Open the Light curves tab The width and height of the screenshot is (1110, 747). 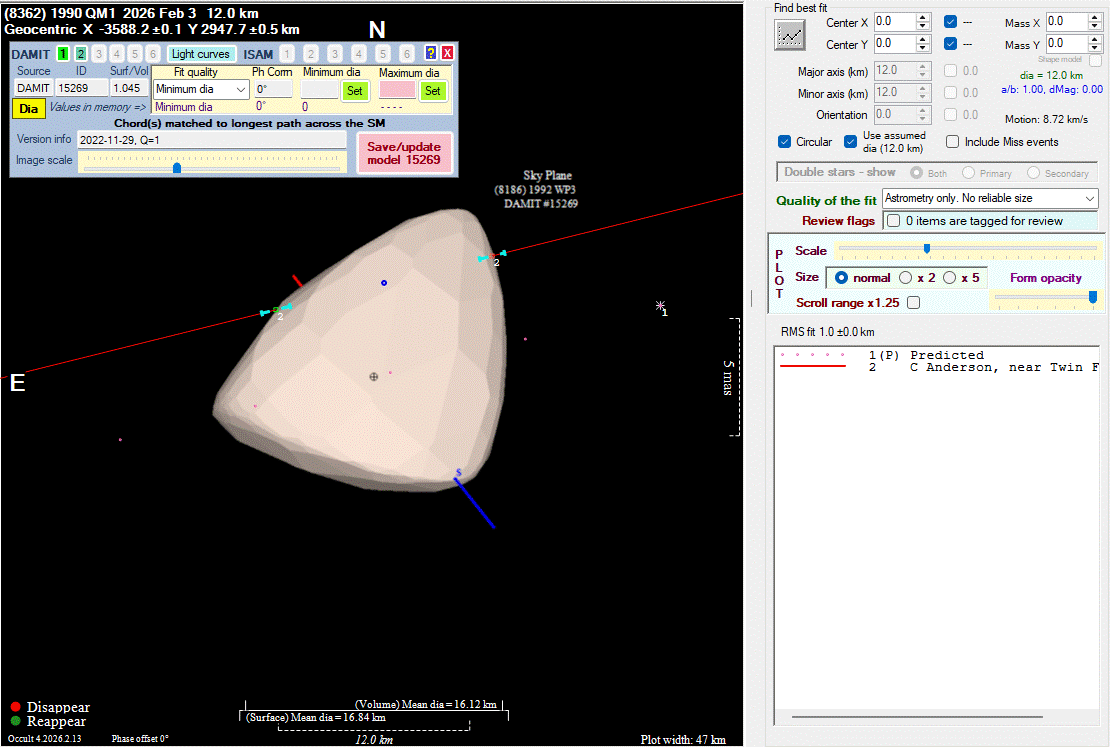pos(201,54)
